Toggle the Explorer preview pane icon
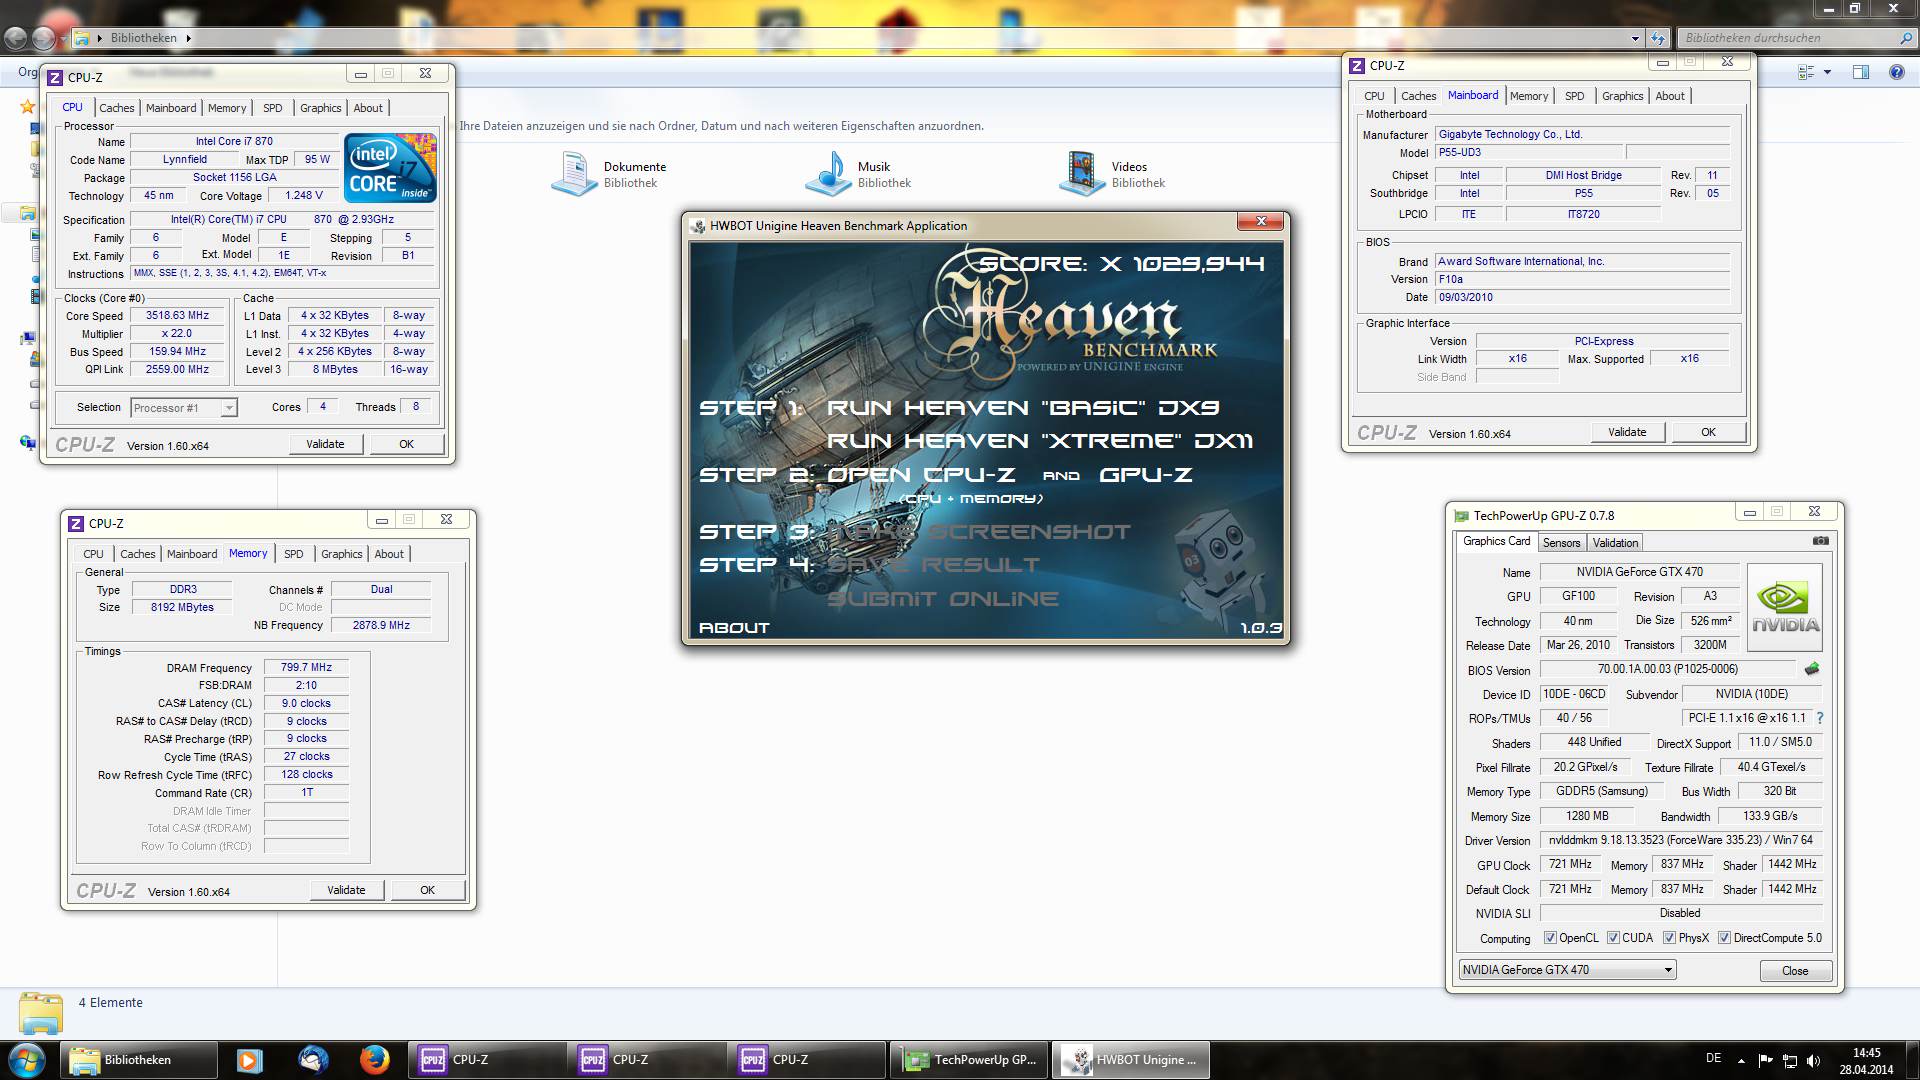The image size is (1920, 1080). pyautogui.click(x=1860, y=72)
